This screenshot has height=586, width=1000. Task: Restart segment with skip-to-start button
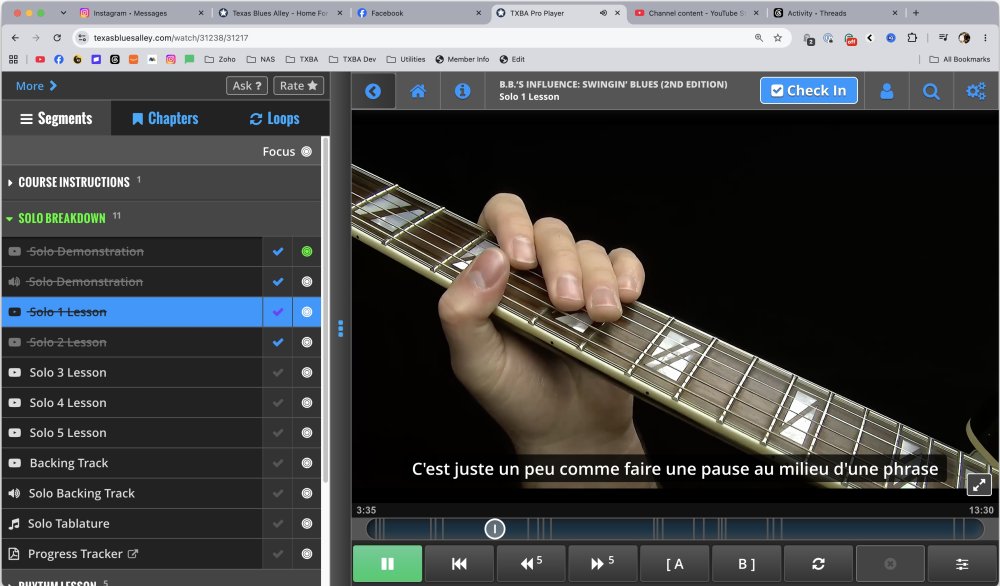coord(459,564)
